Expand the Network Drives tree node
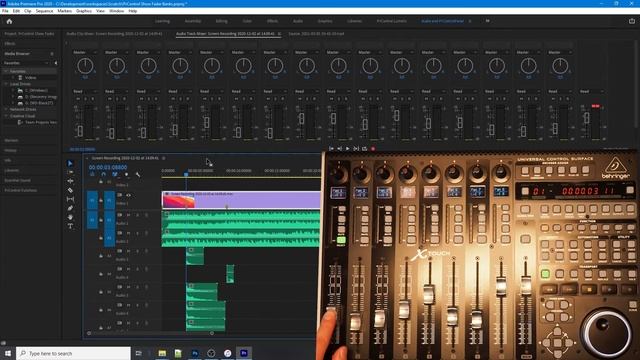Image resolution: width=640 pixels, height=360 pixels. 6,109
